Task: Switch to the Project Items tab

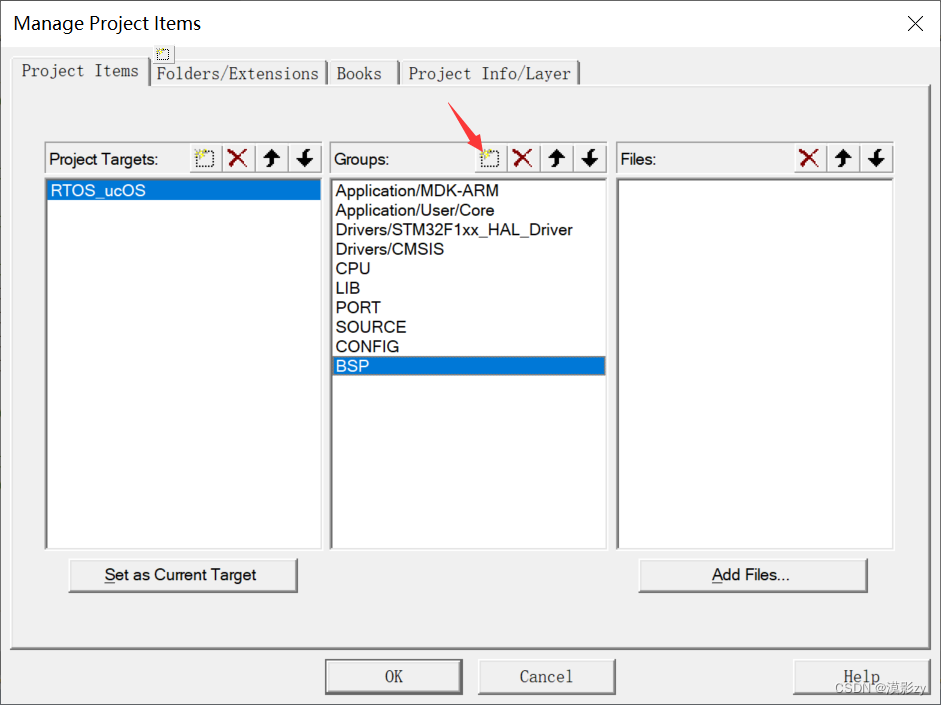Action: coord(80,71)
